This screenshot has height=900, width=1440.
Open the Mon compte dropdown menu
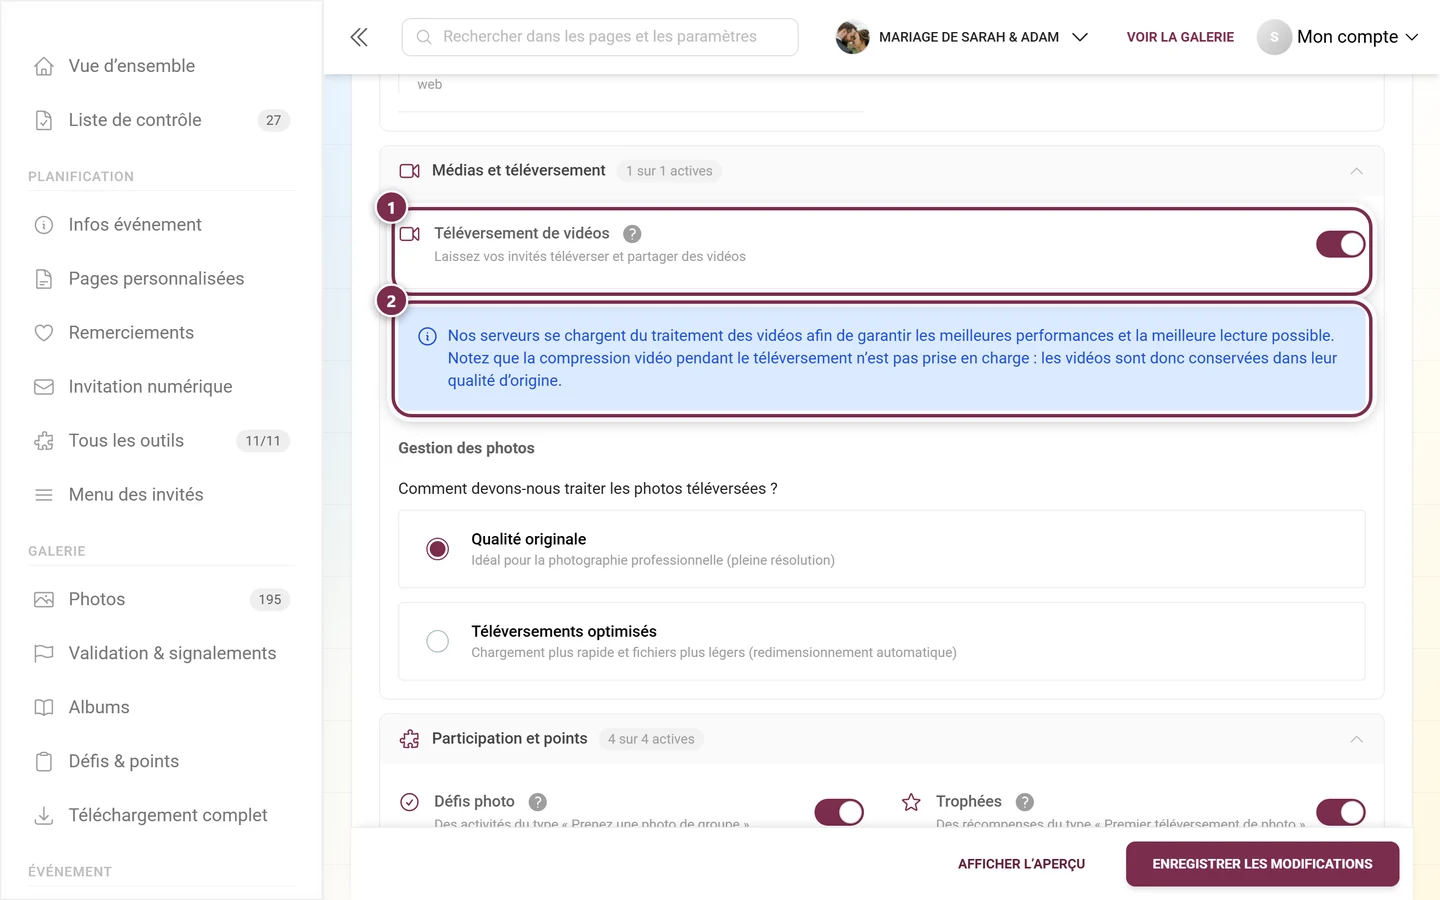1338,37
